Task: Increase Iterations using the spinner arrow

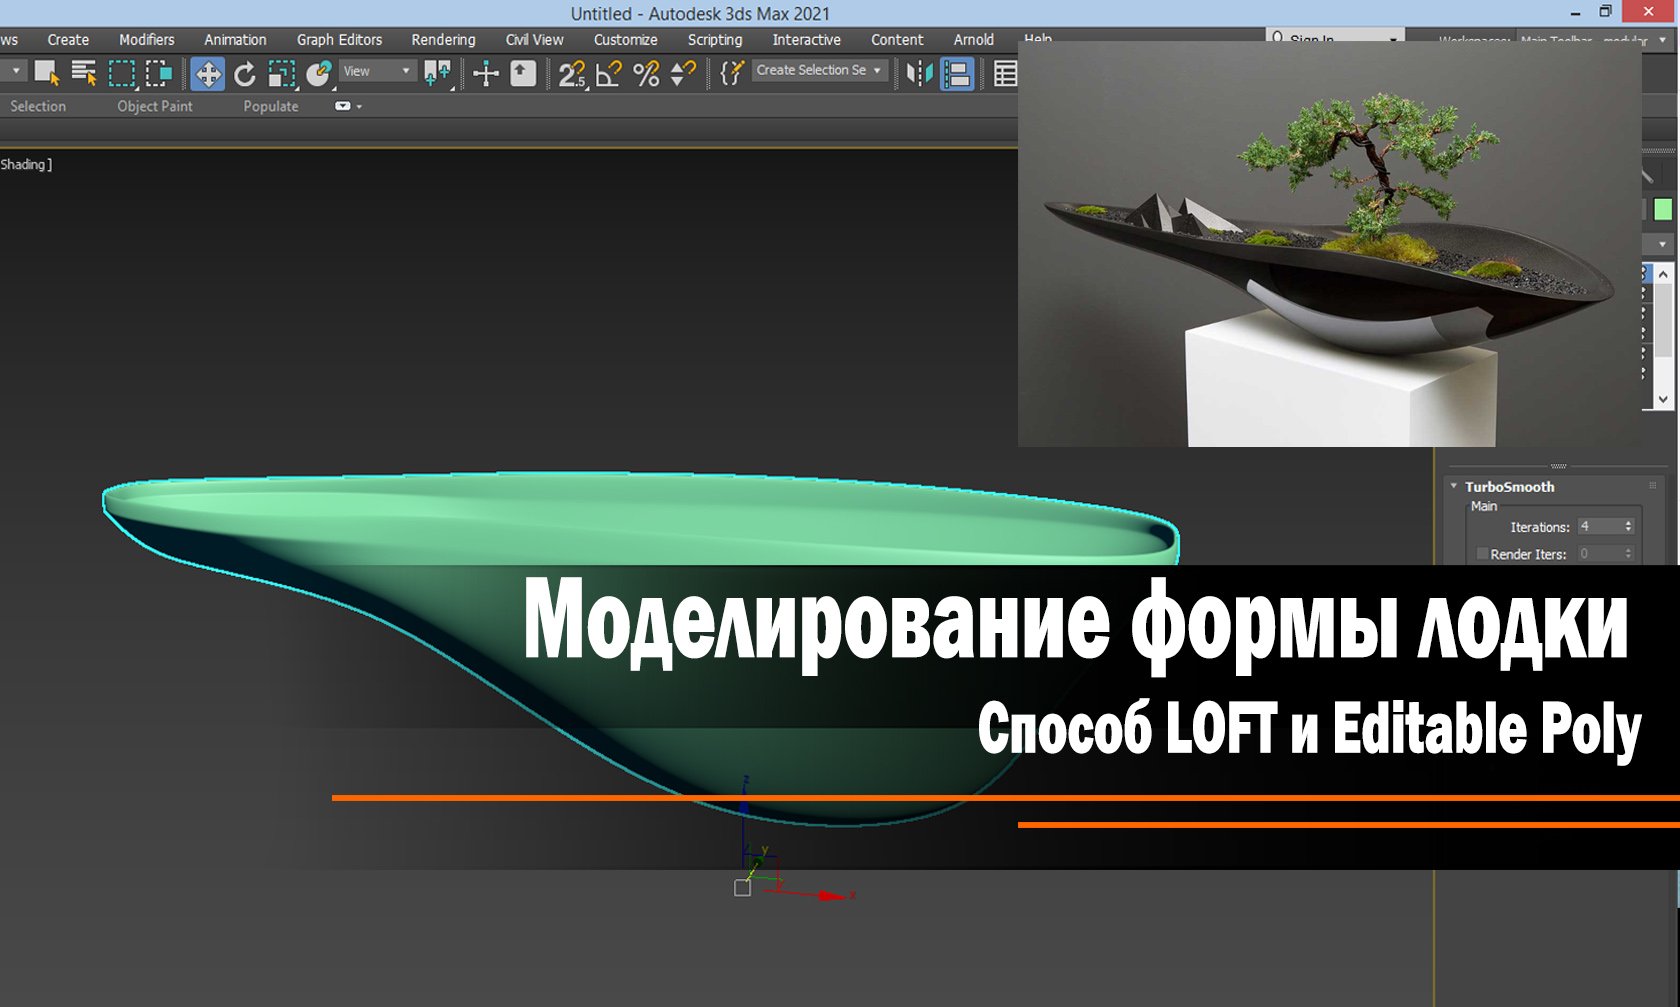Action: click(x=1629, y=522)
